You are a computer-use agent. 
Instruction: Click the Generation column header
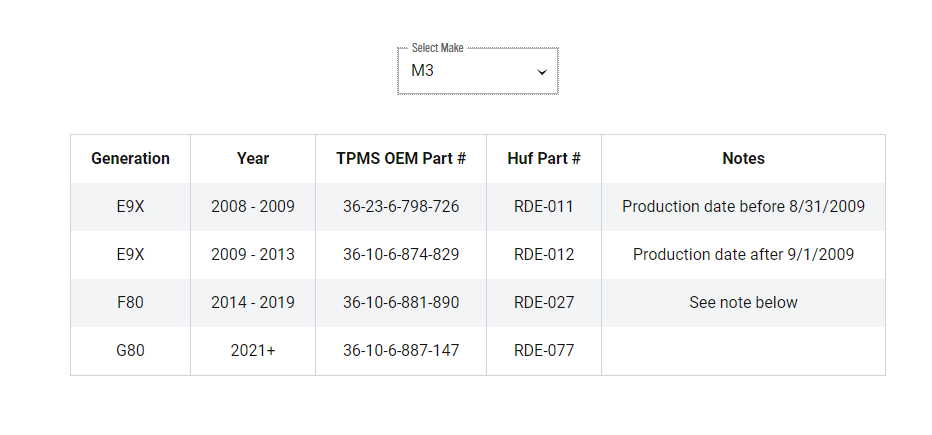click(130, 159)
